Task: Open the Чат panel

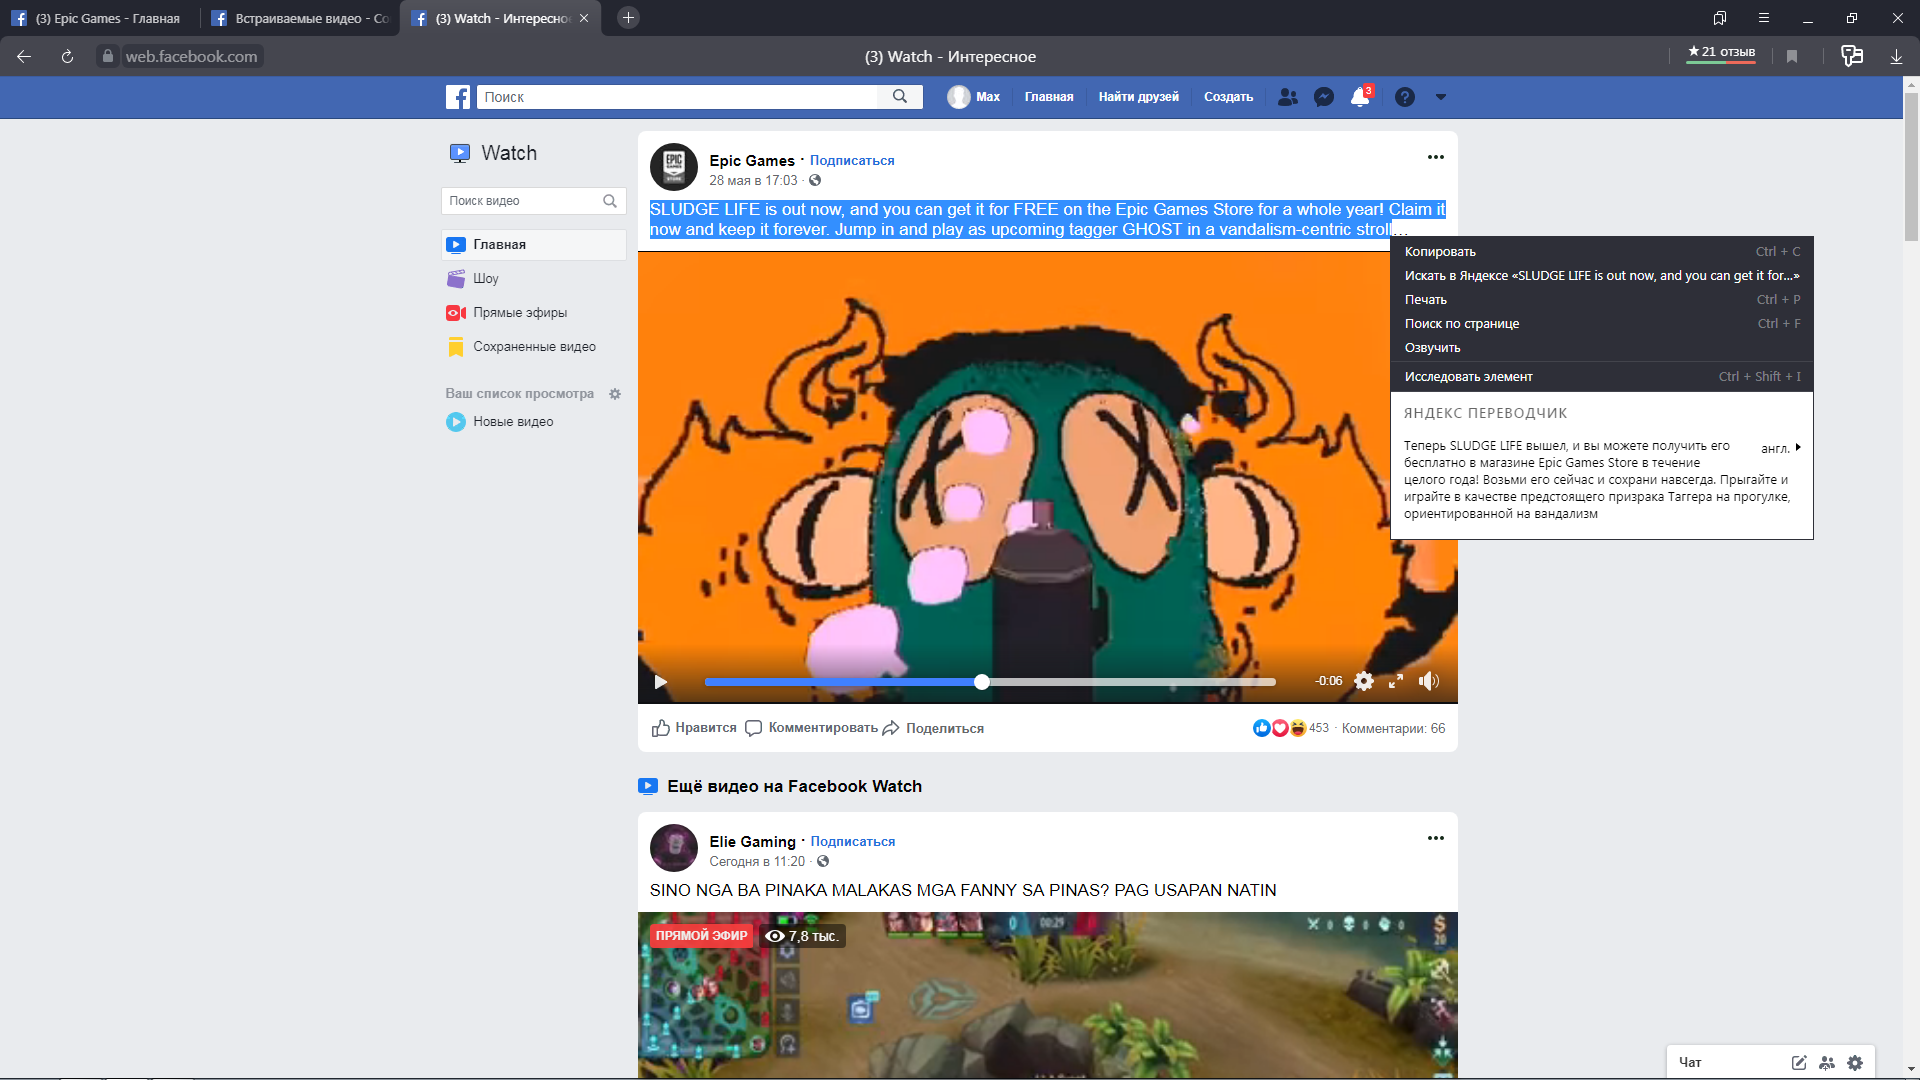Action: point(1690,1062)
